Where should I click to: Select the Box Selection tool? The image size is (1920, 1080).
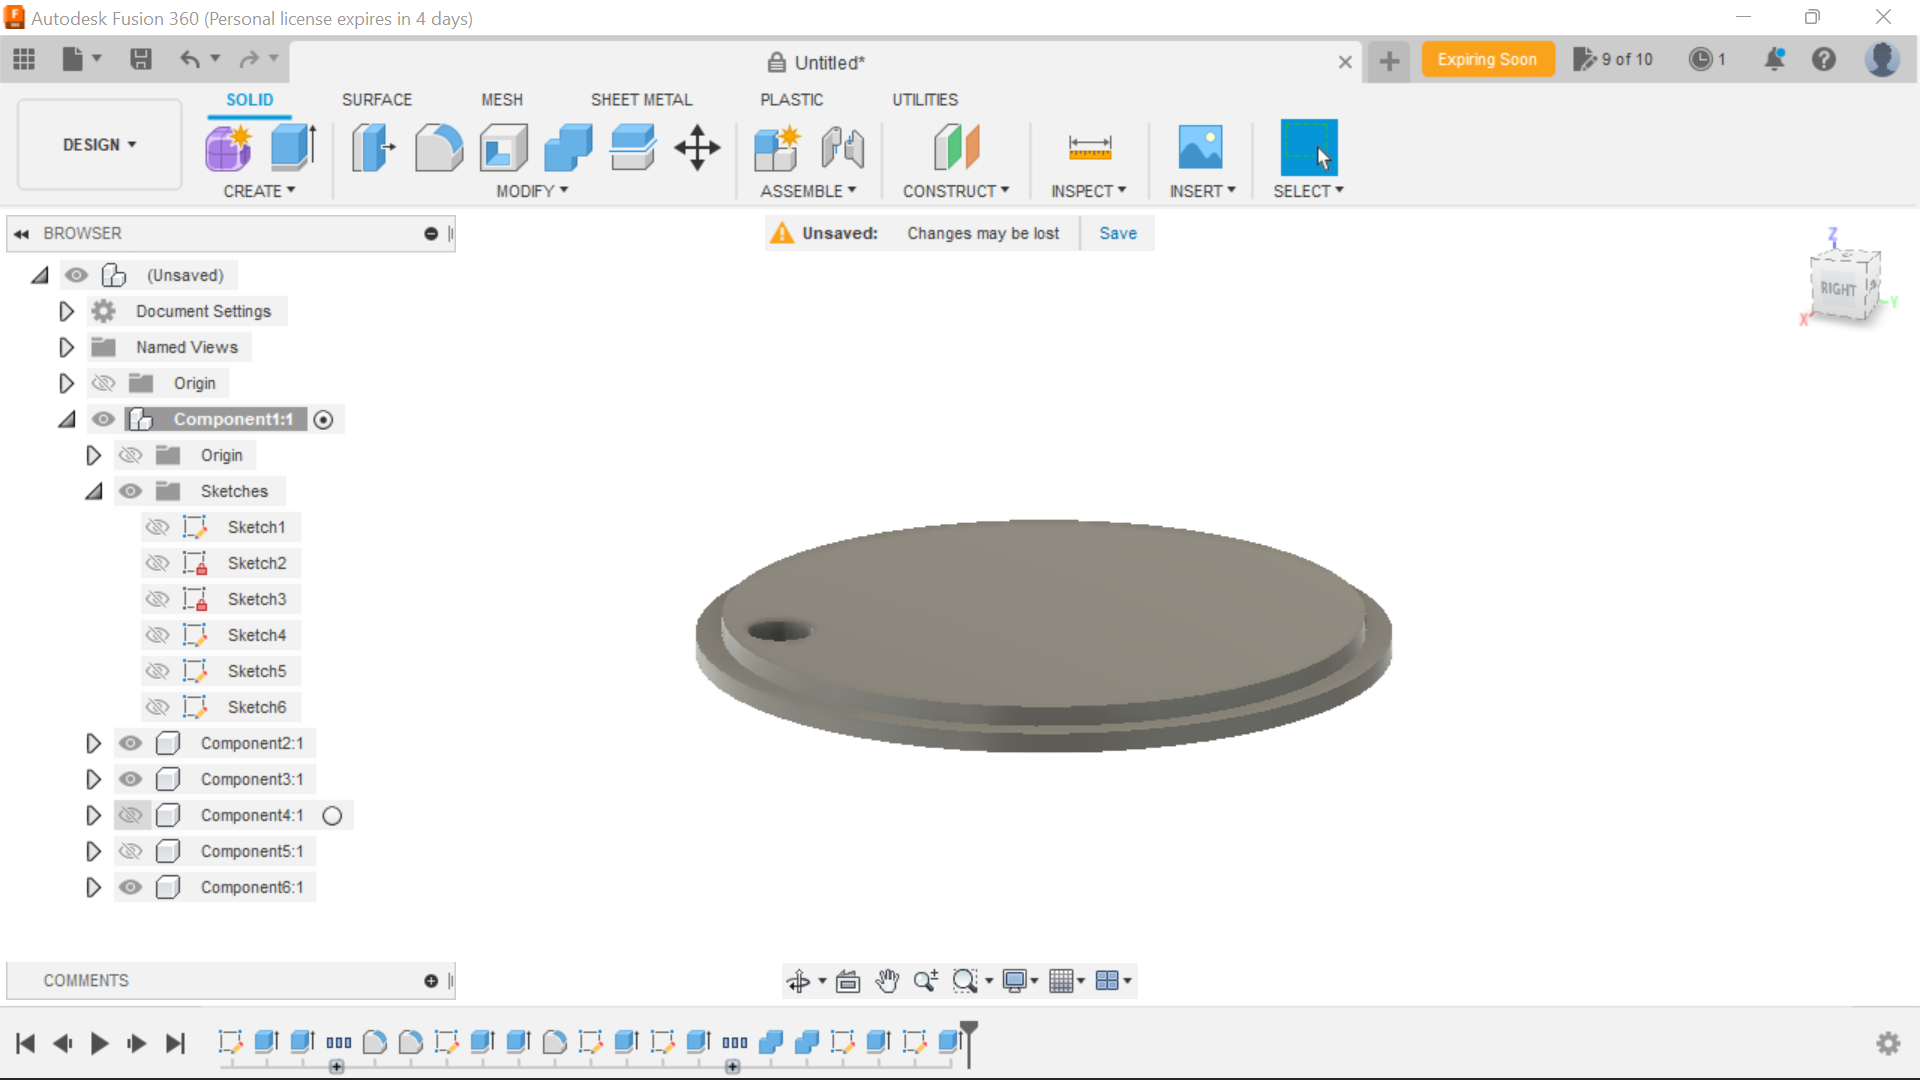click(x=1308, y=148)
